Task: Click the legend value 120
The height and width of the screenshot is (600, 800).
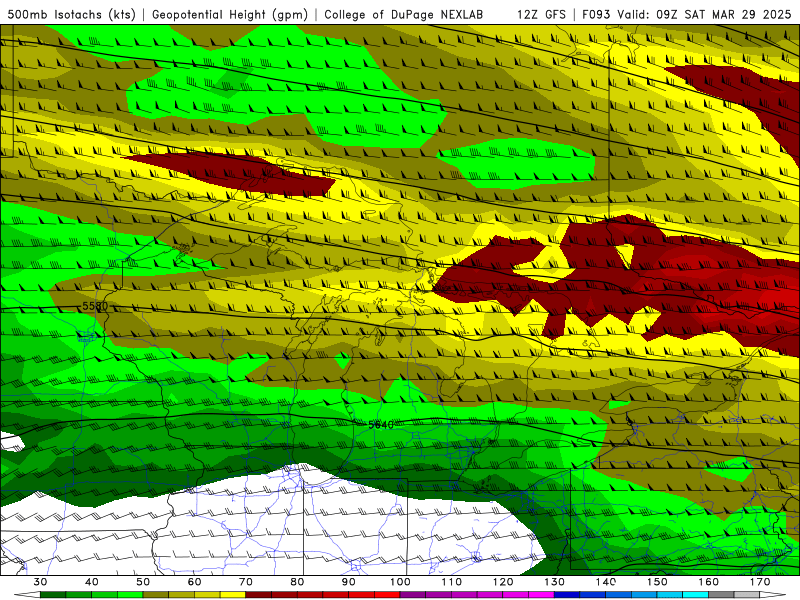Action: (503, 582)
